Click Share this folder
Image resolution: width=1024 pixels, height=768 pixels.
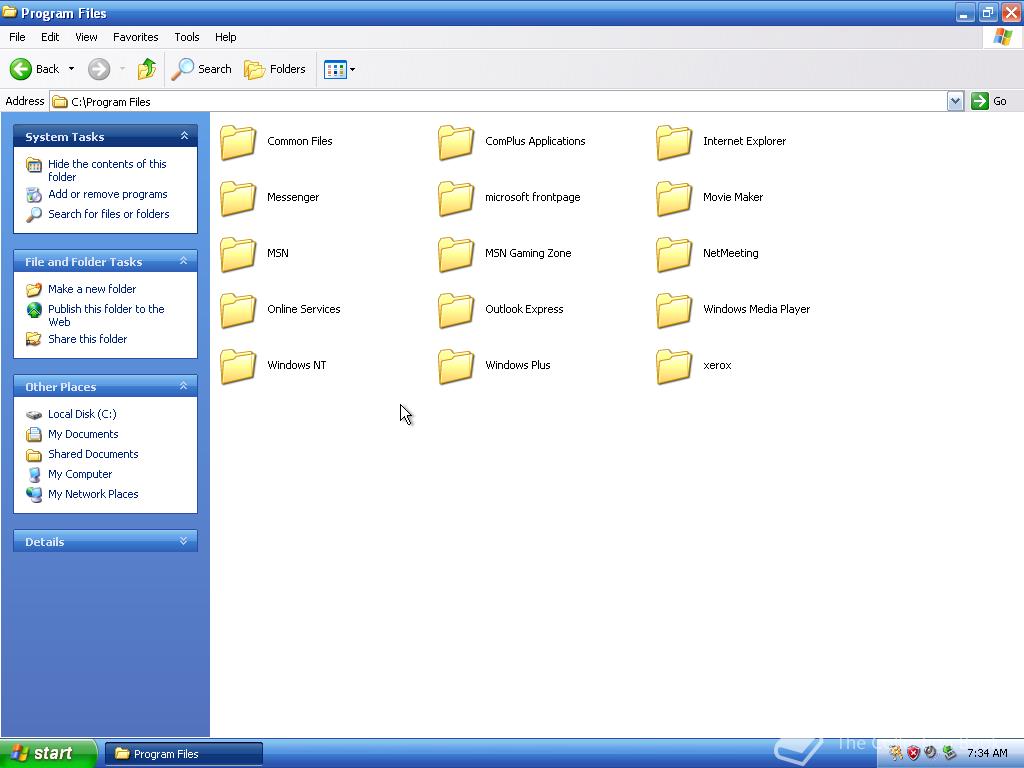pyautogui.click(x=88, y=339)
